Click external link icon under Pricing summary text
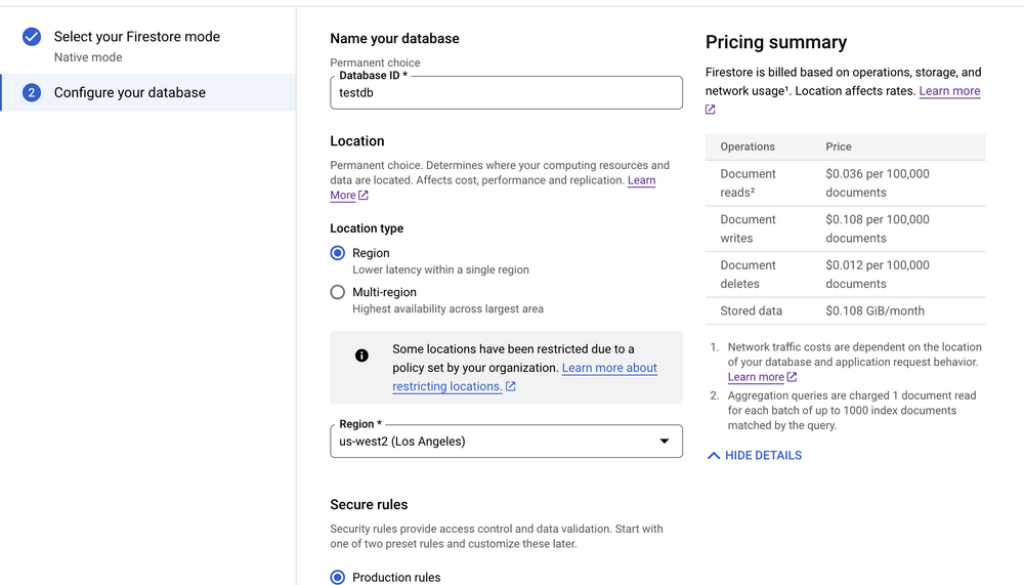Image resolution: width=1024 pixels, height=585 pixels. 710,110
